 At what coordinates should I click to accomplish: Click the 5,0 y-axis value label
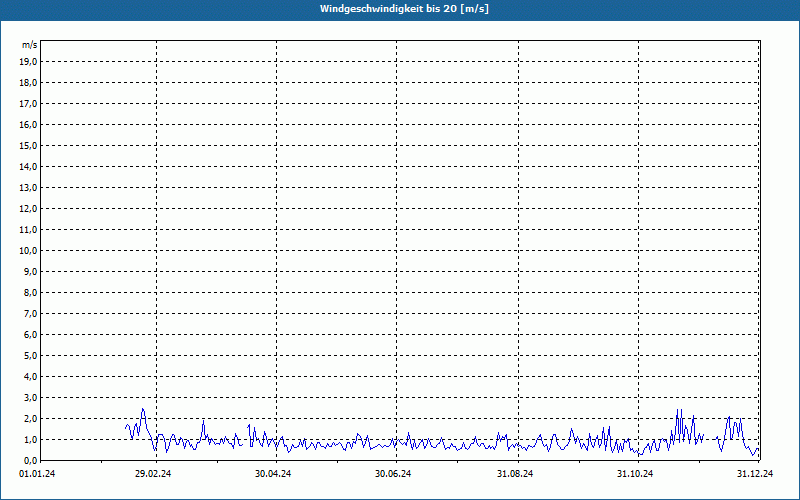click(x=31, y=356)
